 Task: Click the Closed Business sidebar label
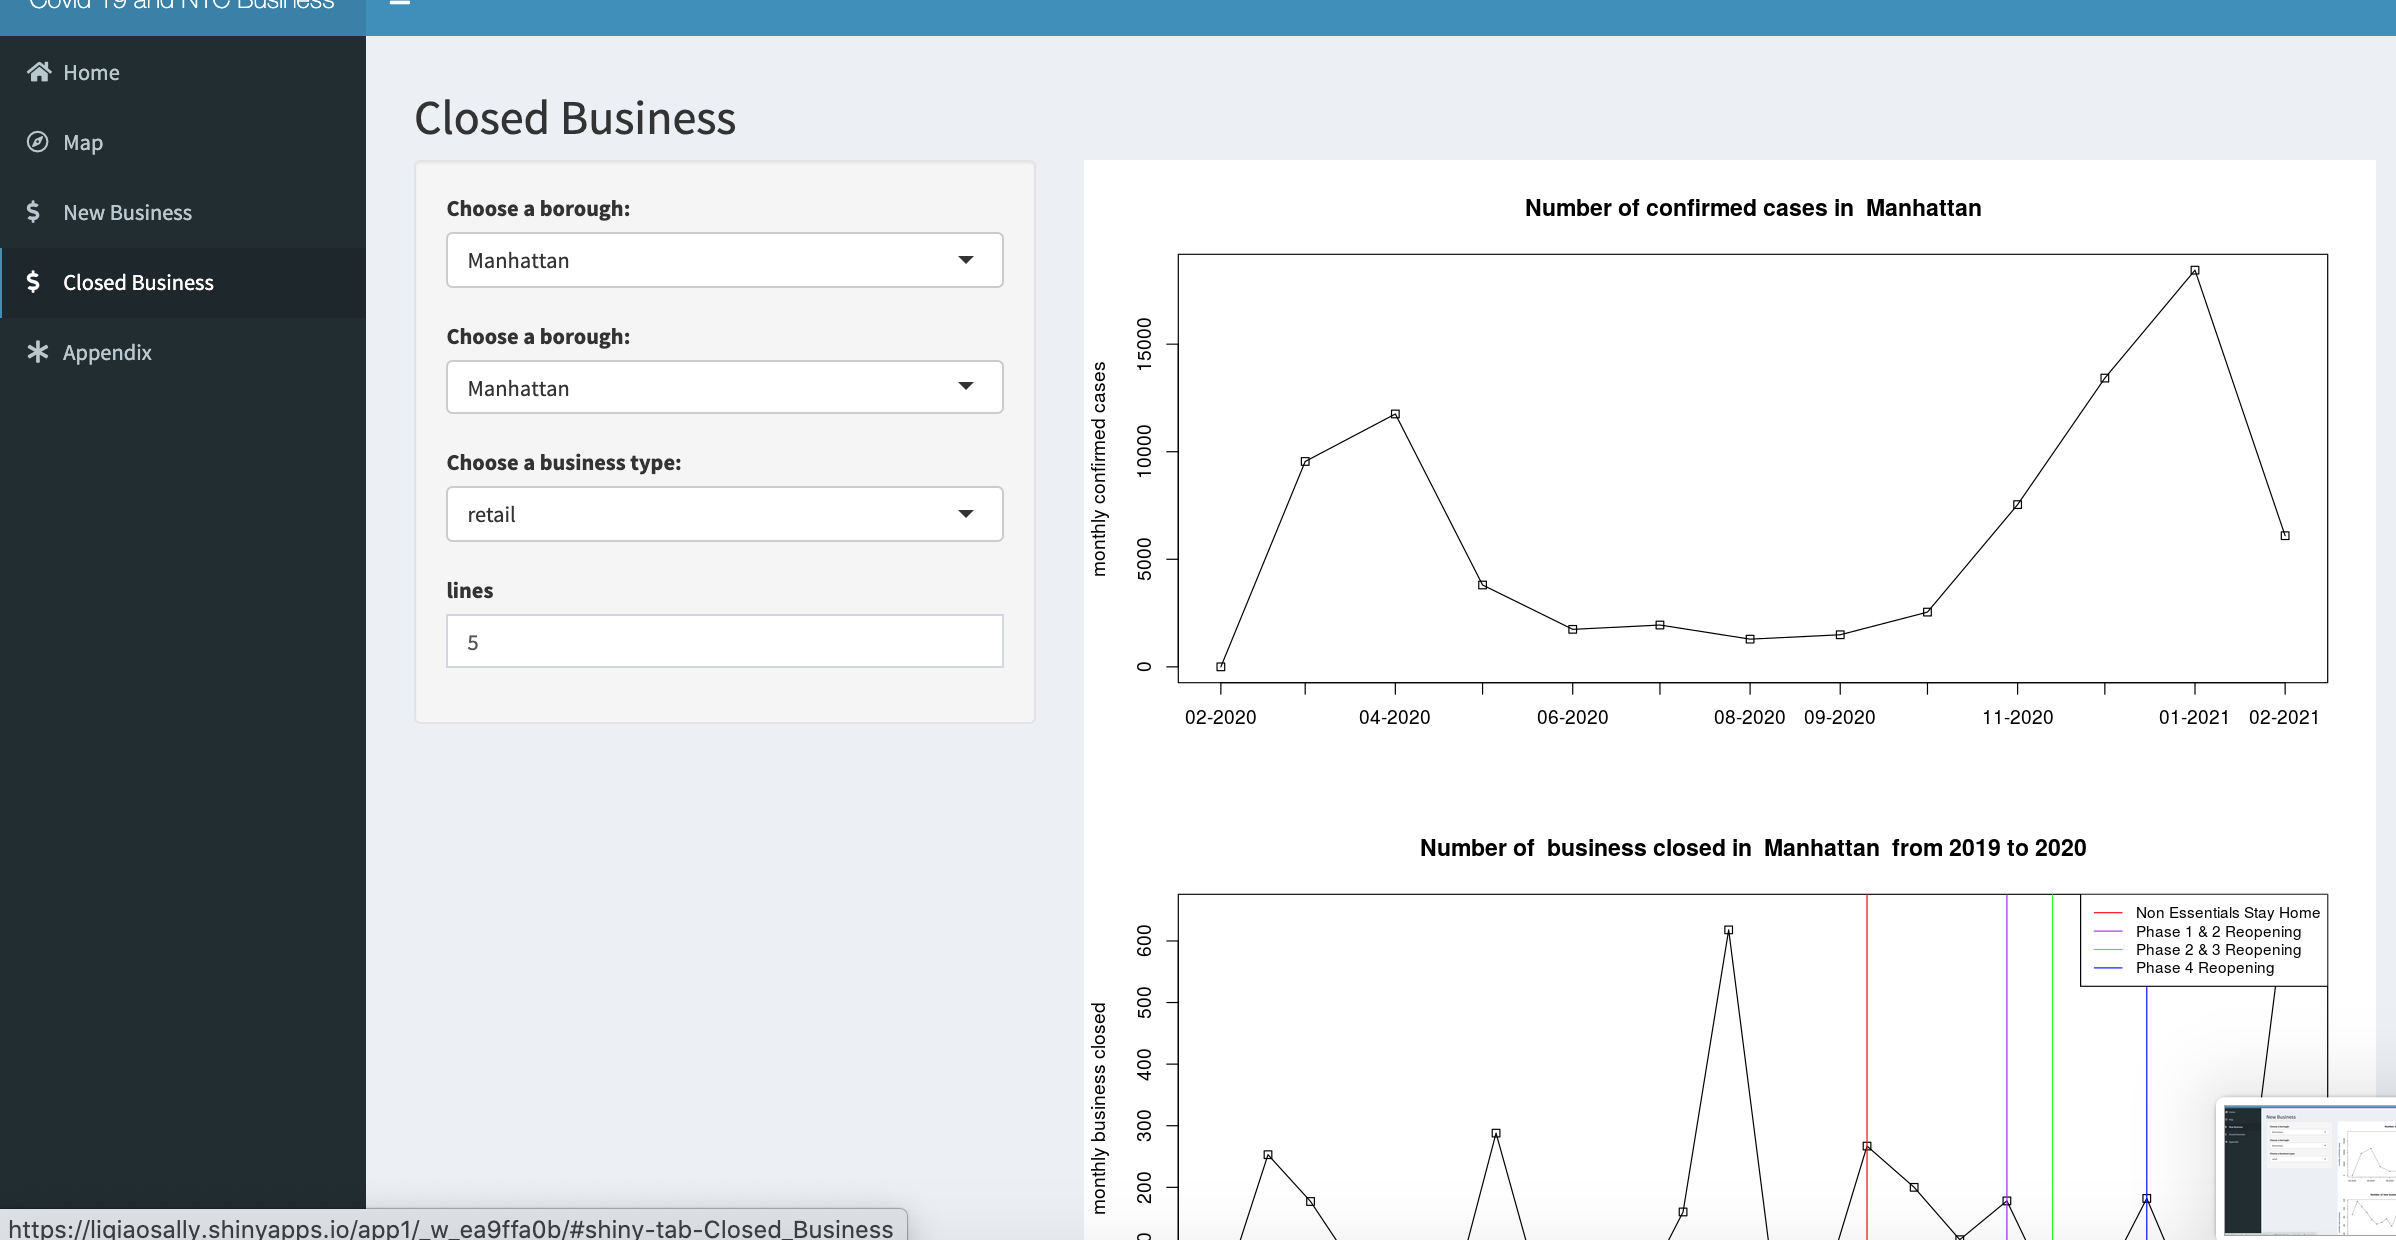(138, 282)
